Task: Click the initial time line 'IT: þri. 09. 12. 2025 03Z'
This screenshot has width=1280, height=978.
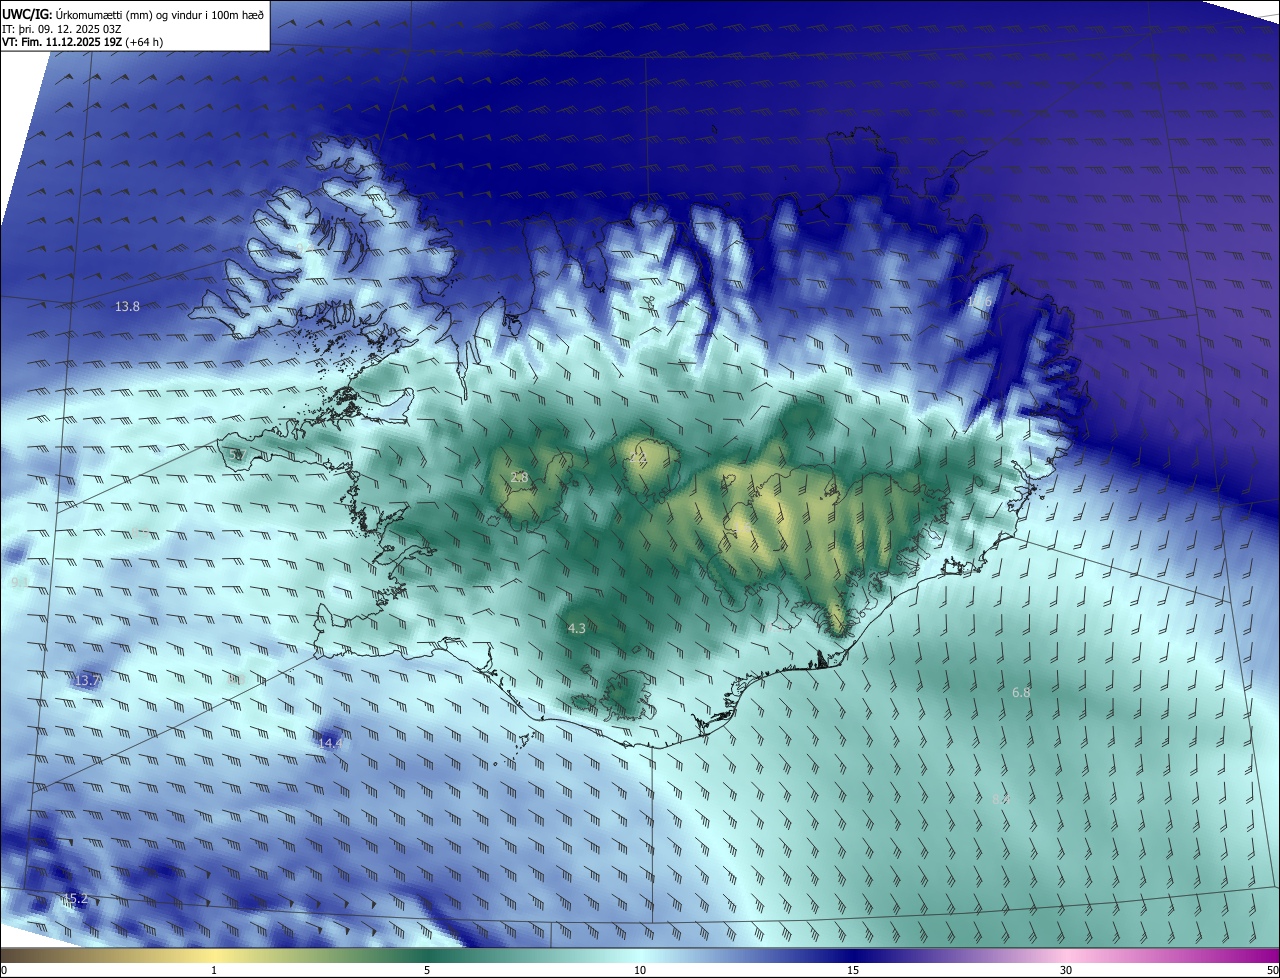Action: tap(63, 28)
